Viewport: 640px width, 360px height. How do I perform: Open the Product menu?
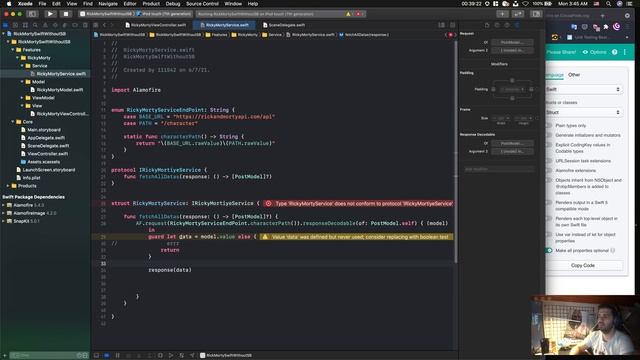151,4
